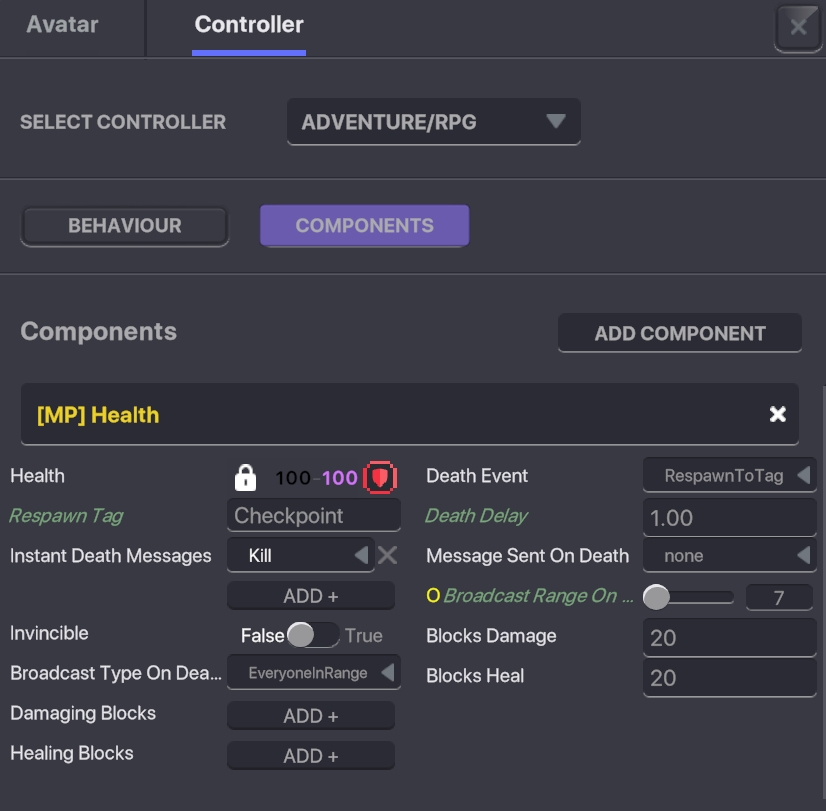Click the yellow circle by Broadcast Range

click(433, 596)
